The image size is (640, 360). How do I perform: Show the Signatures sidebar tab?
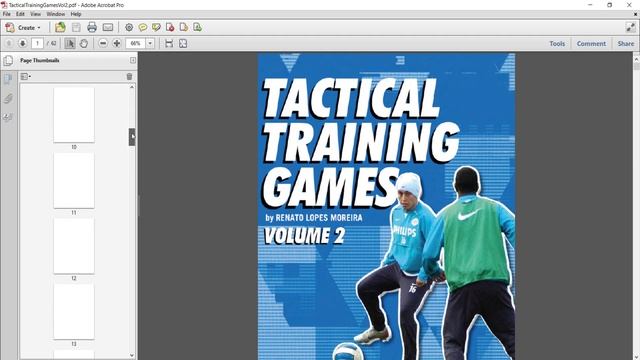pyautogui.click(x=8, y=118)
